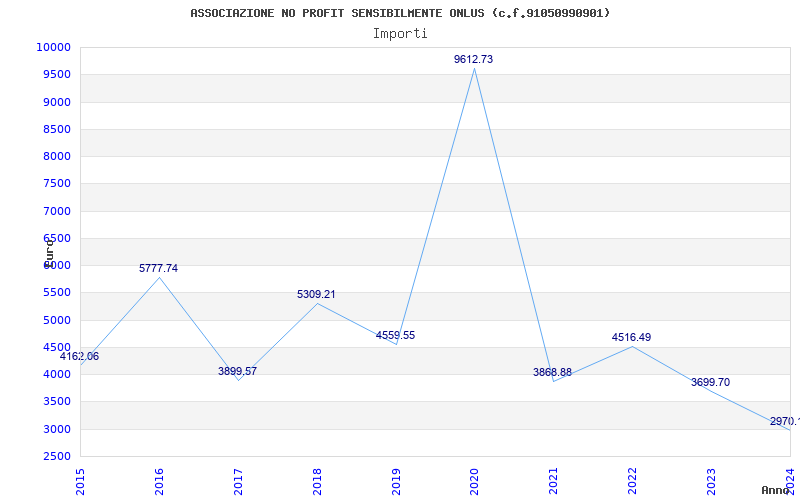This screenshot has height=500, width=800.
Task: Click the 2019 x-axis year label
Action: pyautogui.click(x=396, y=482)
